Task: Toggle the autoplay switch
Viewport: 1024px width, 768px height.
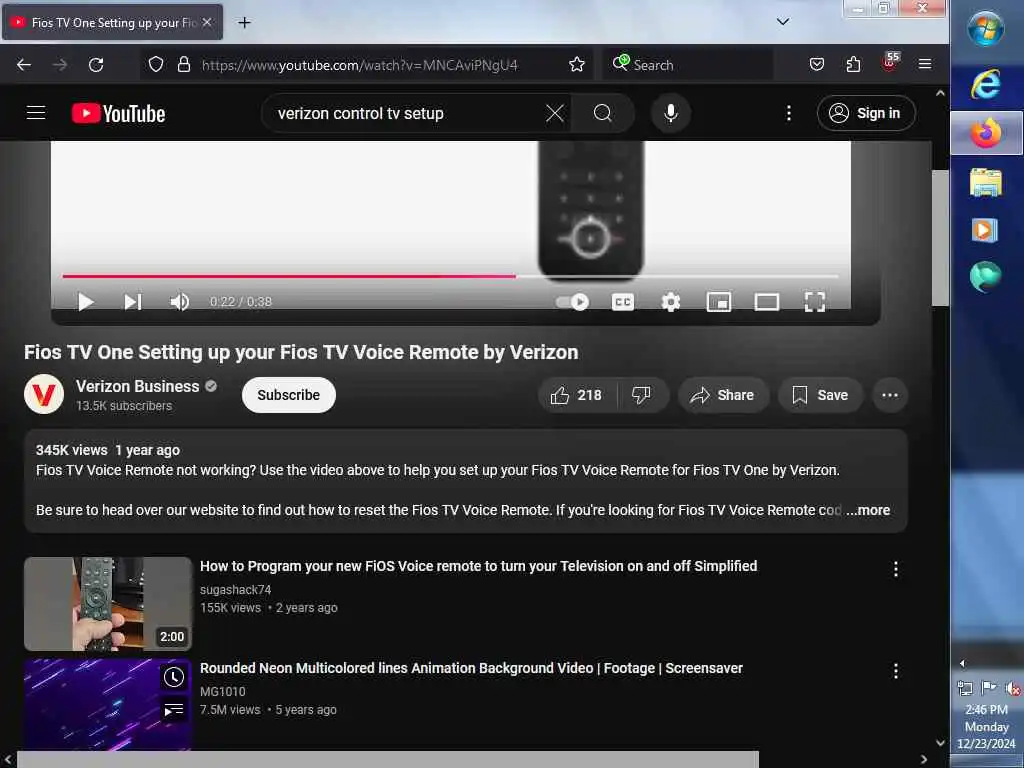Action: (x=572, y=302)
